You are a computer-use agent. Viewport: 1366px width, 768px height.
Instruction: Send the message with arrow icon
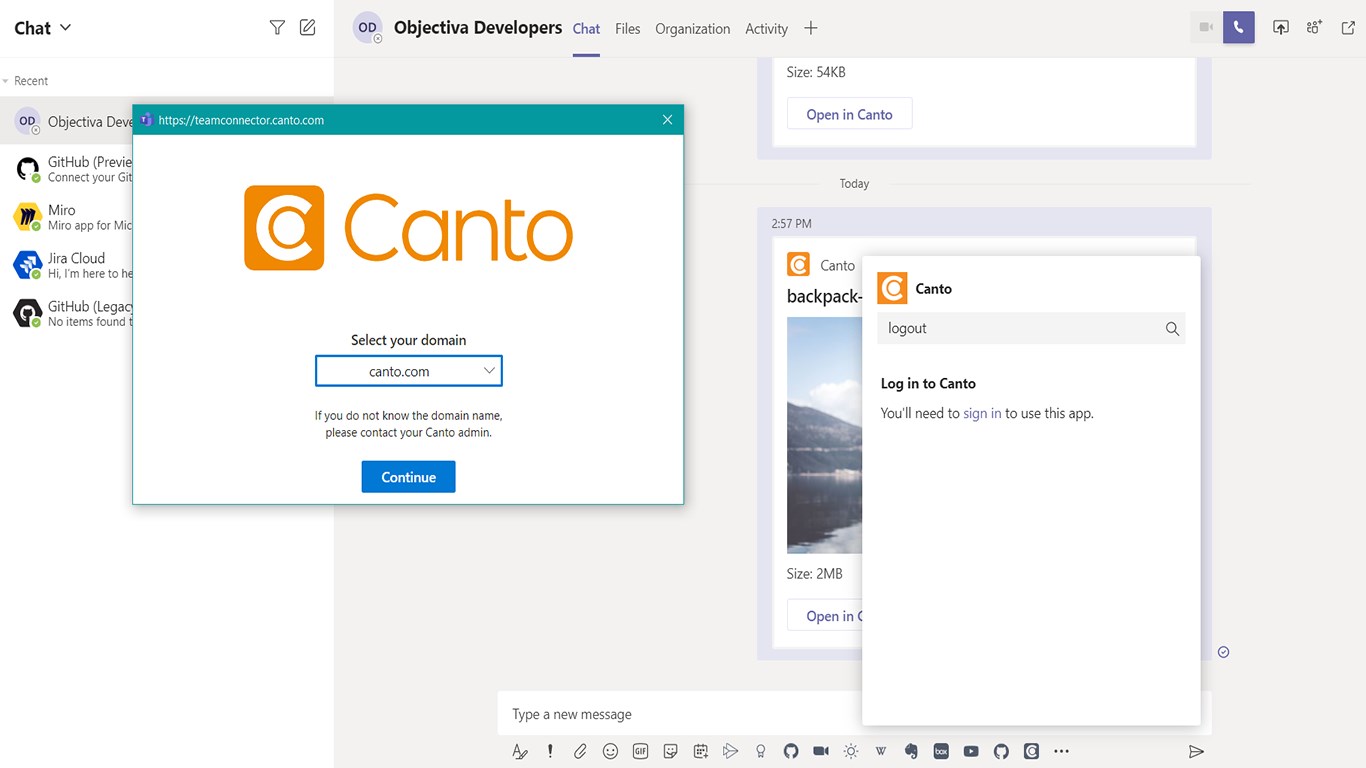point(1196,751)
